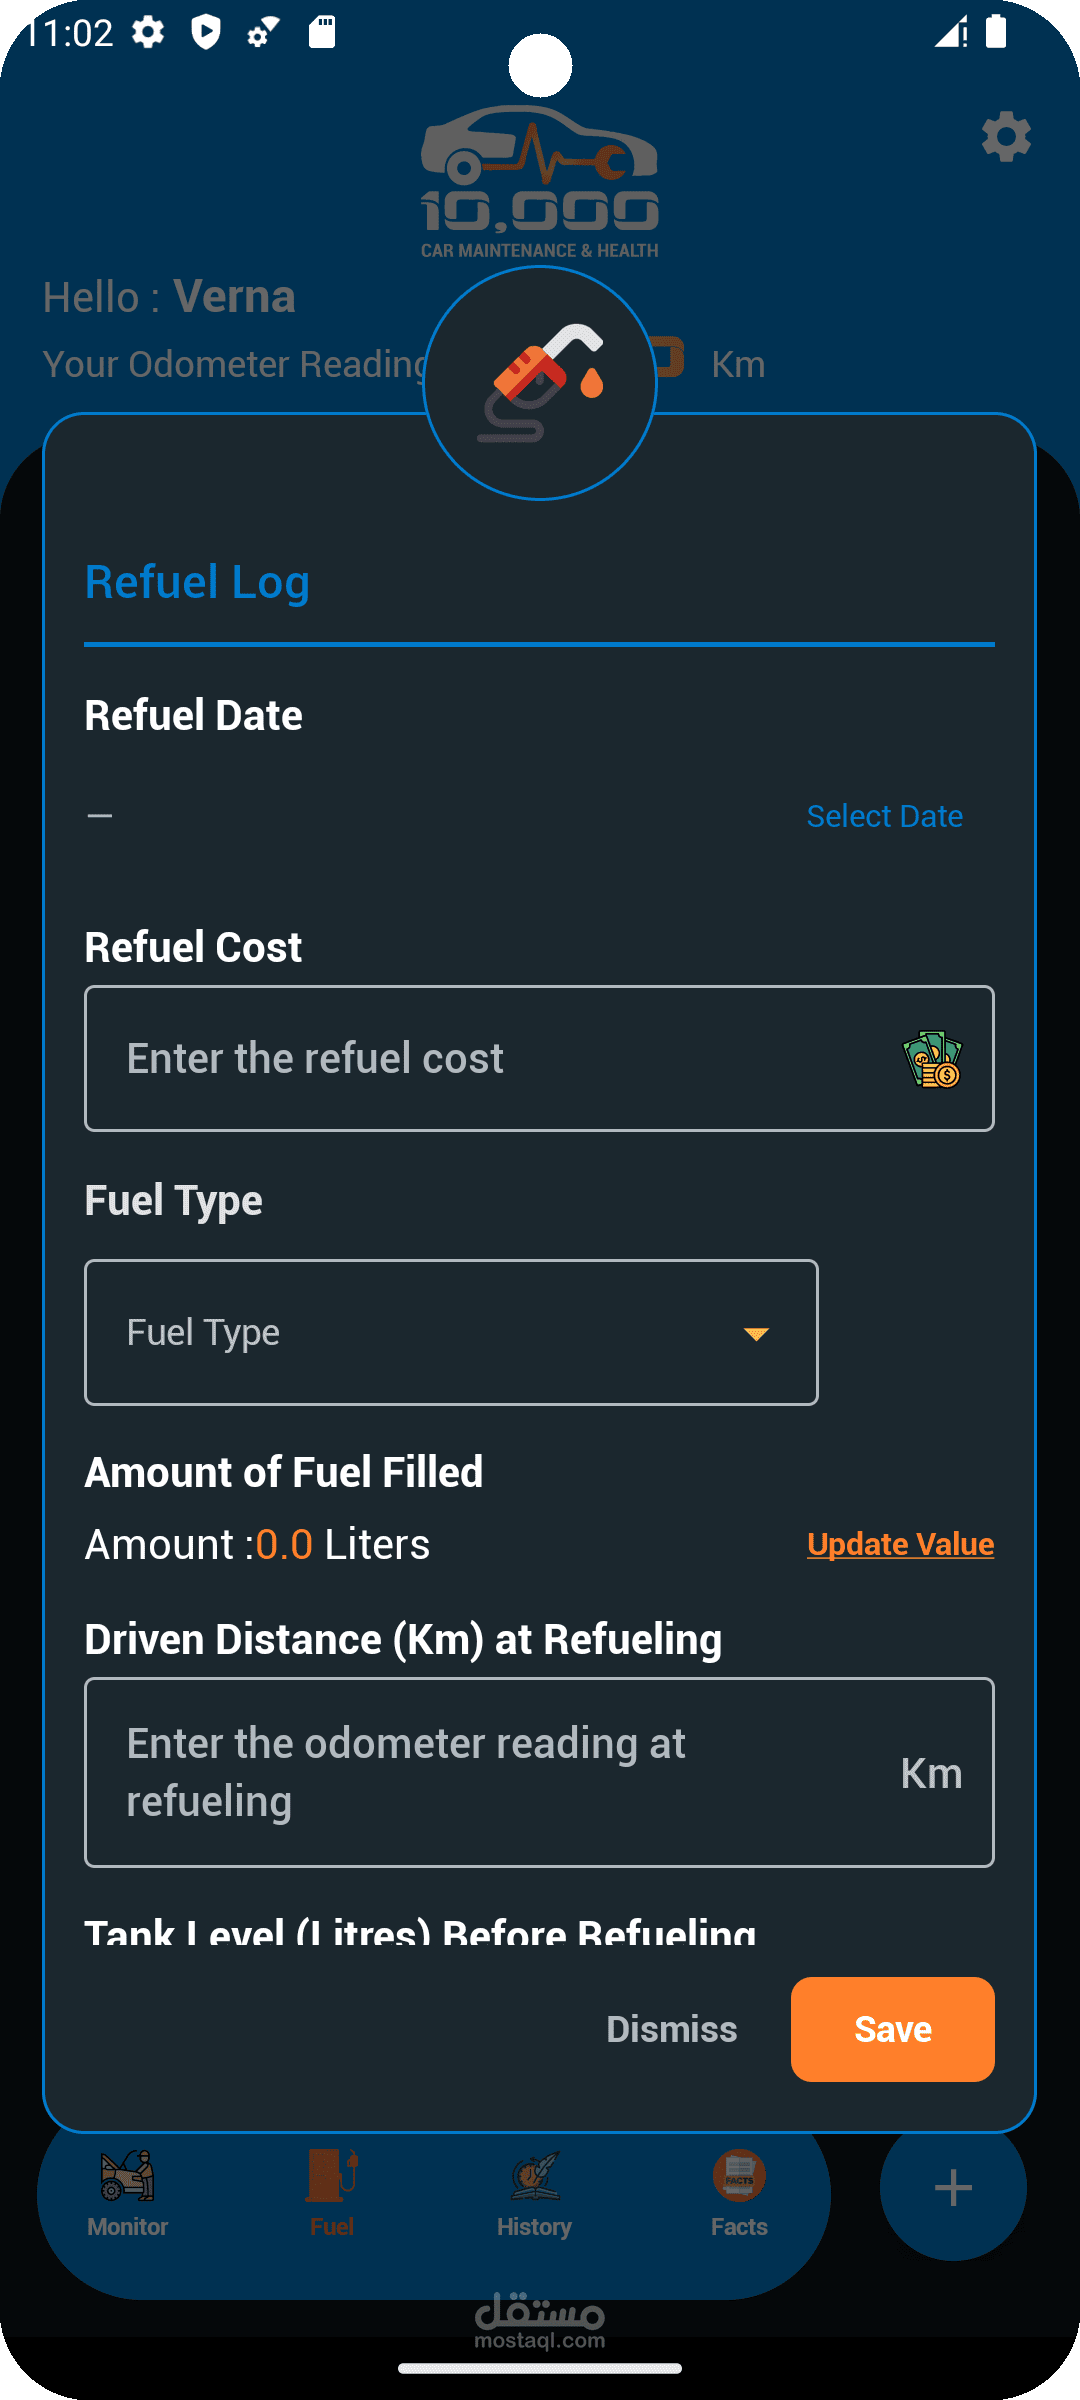
Task: Tap Update Value link
Action: click(x=900, y=1544)
